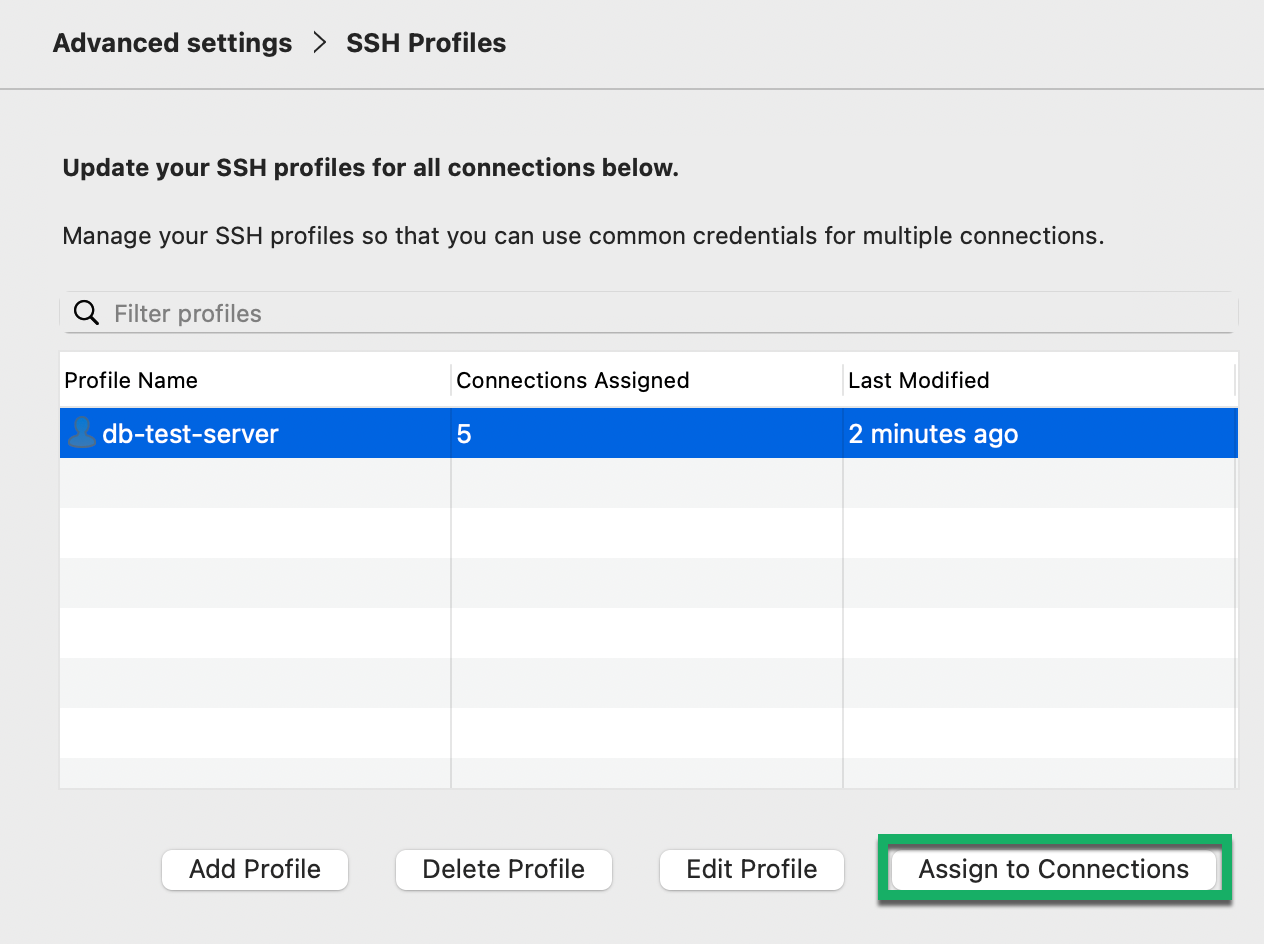Click the user icon beside db-test-server
Viewport: 1264px width, 944px height.
coord(80,433)
